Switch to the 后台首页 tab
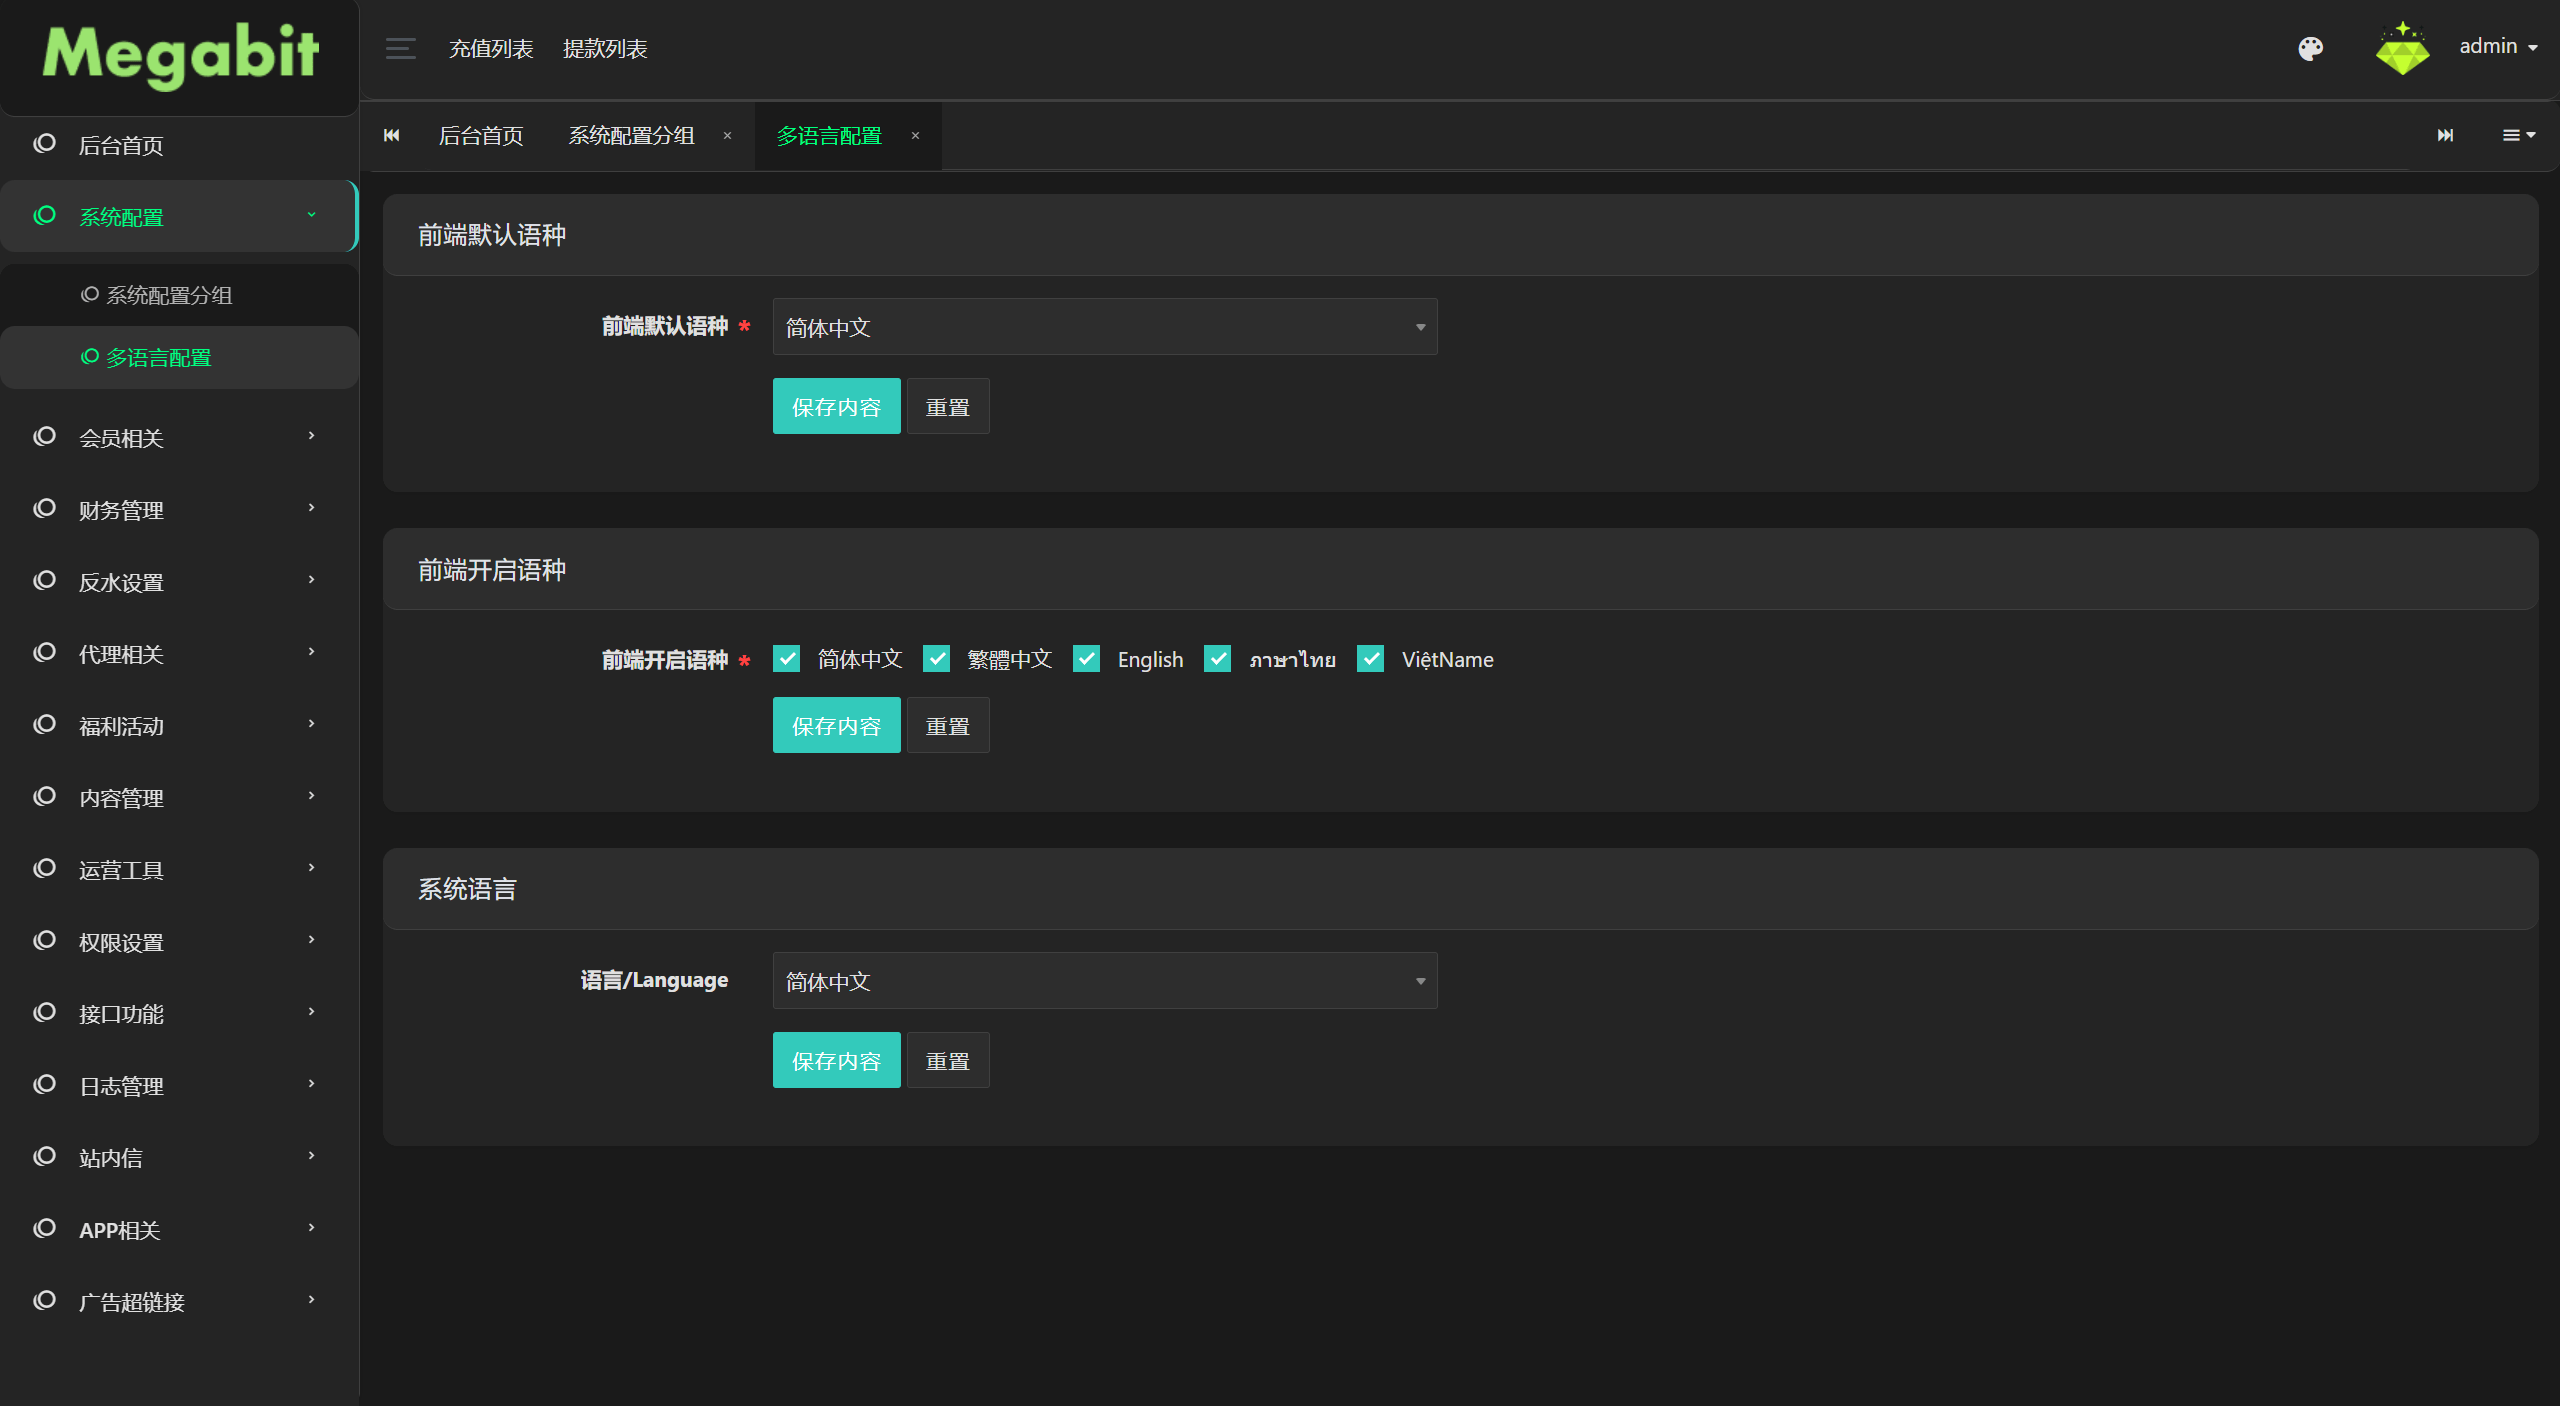This screenshot has height=1406, width=2560. pos(481,135)
